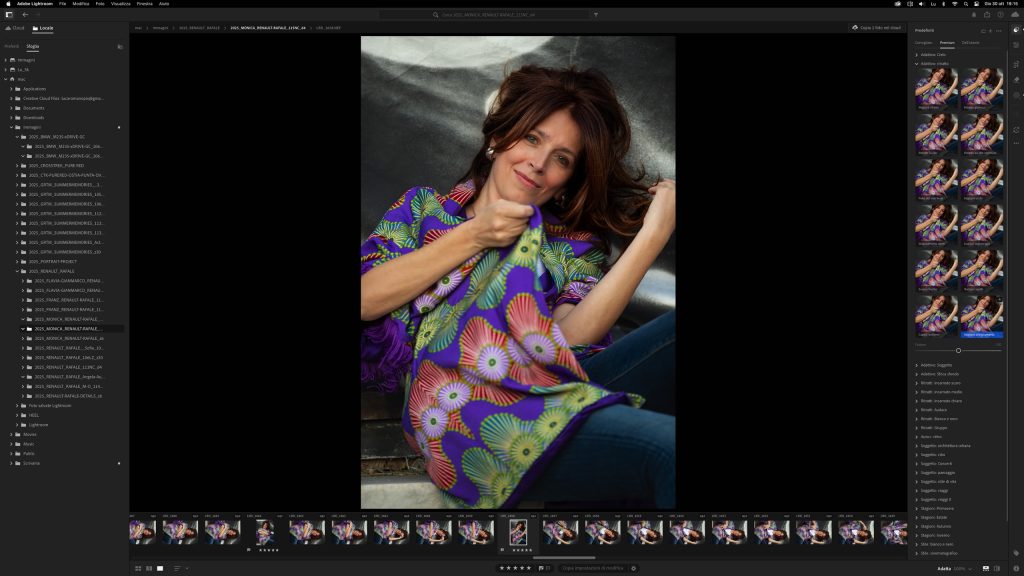Adjust the preset amount slider
1024x576 pixels.
958,350
